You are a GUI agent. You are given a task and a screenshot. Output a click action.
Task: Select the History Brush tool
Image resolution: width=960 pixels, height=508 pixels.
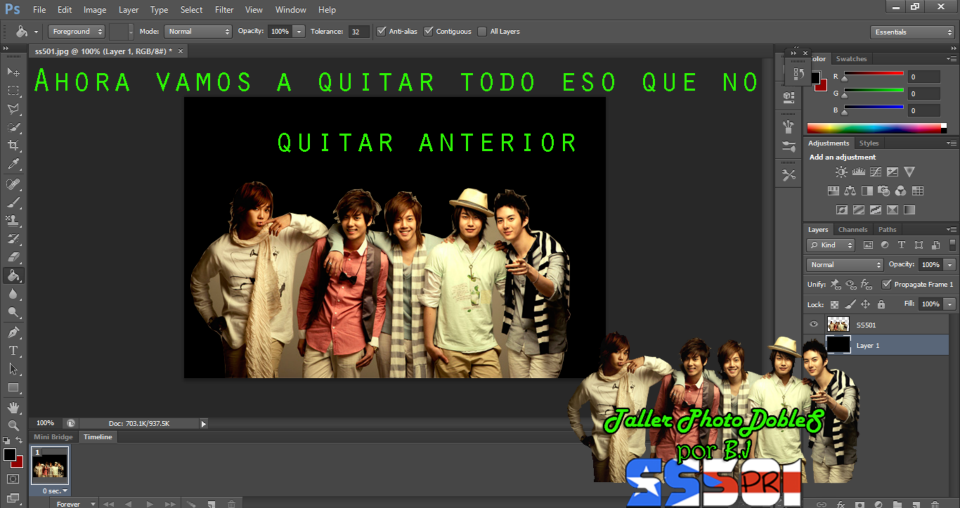(x=13, y=239)
